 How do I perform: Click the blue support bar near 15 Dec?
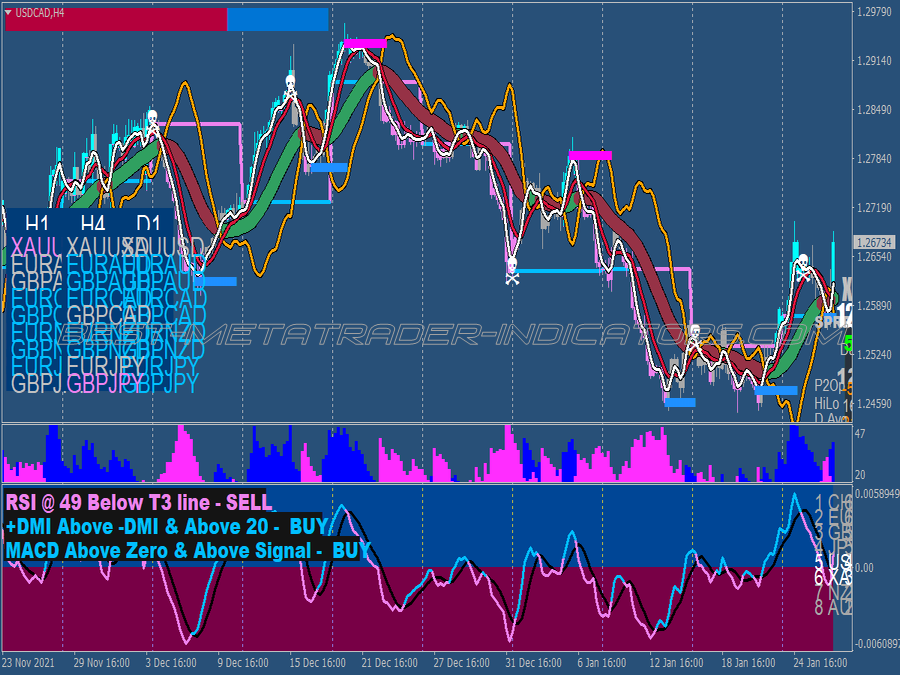[x=328, y=168]
